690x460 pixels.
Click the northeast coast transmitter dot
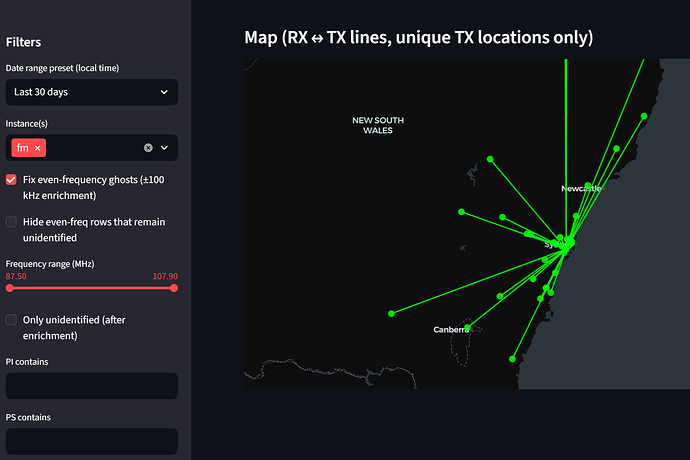pos(644,116)
